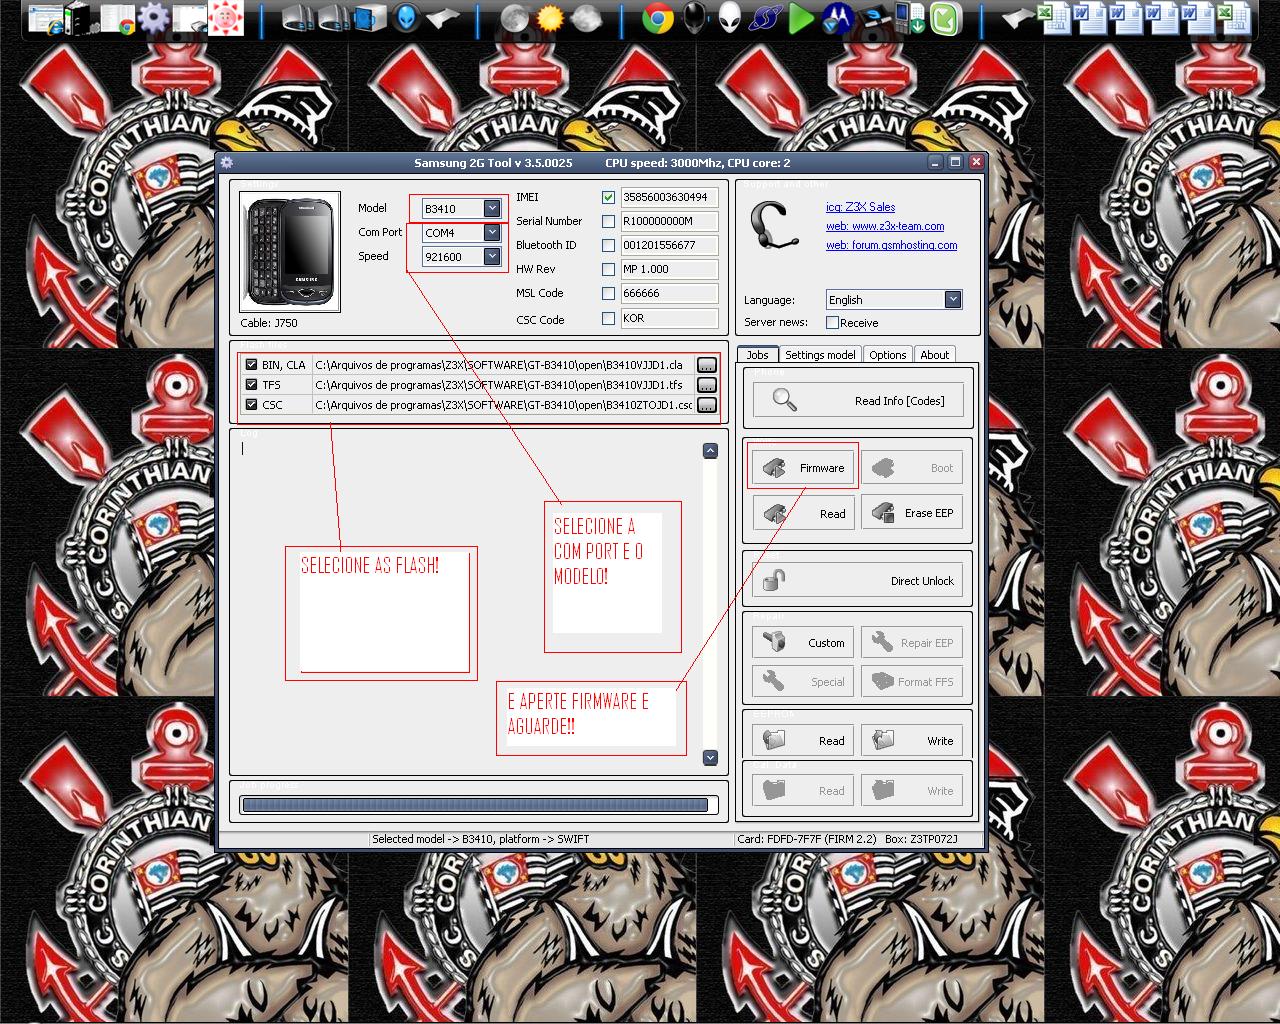Click the Custom repair button
Screen dimensions: 1280x1024
tap(803, 643)
